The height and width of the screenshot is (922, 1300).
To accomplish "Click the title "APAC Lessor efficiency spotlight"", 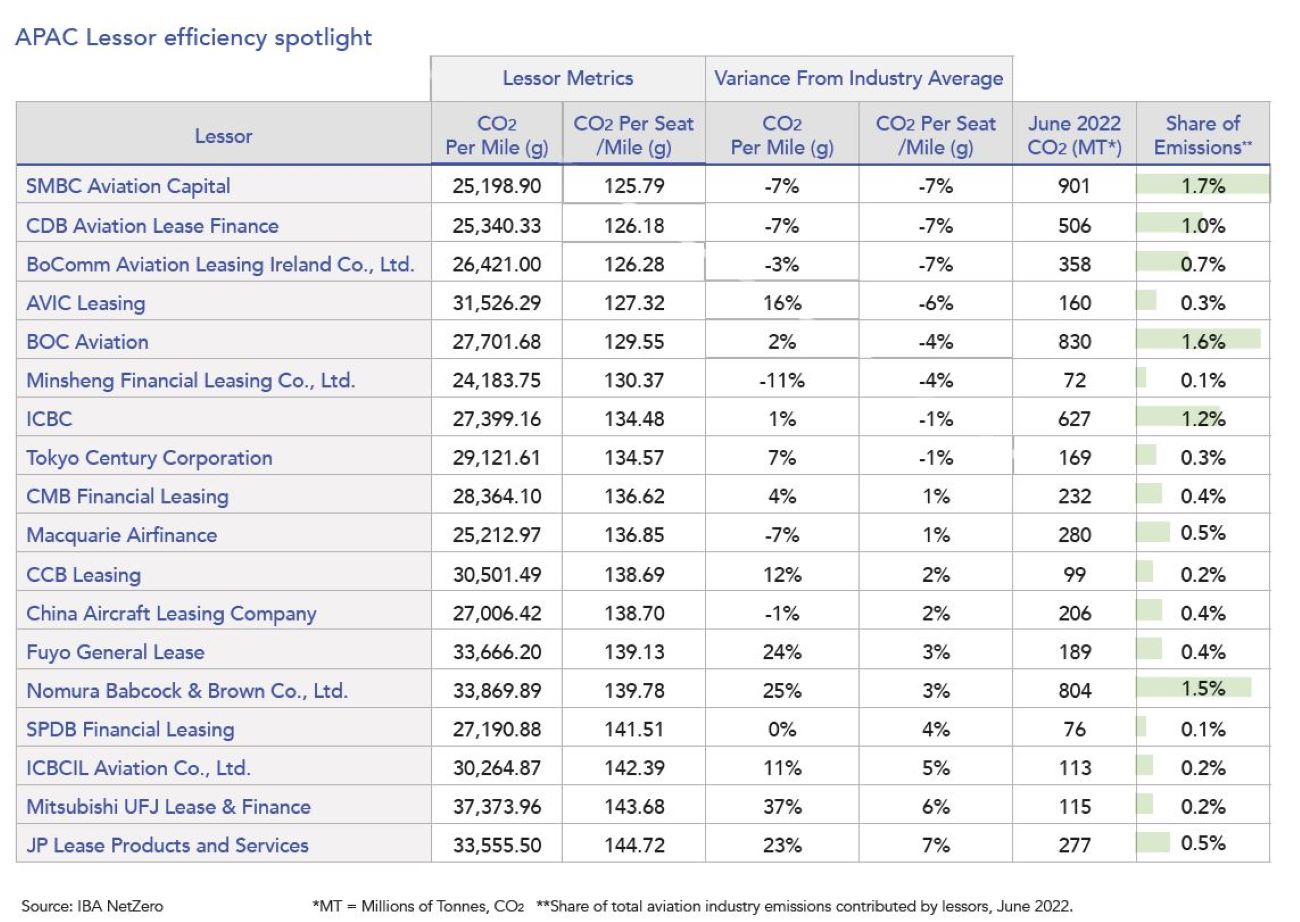I will pyautogui.click(x=194, y=38).
